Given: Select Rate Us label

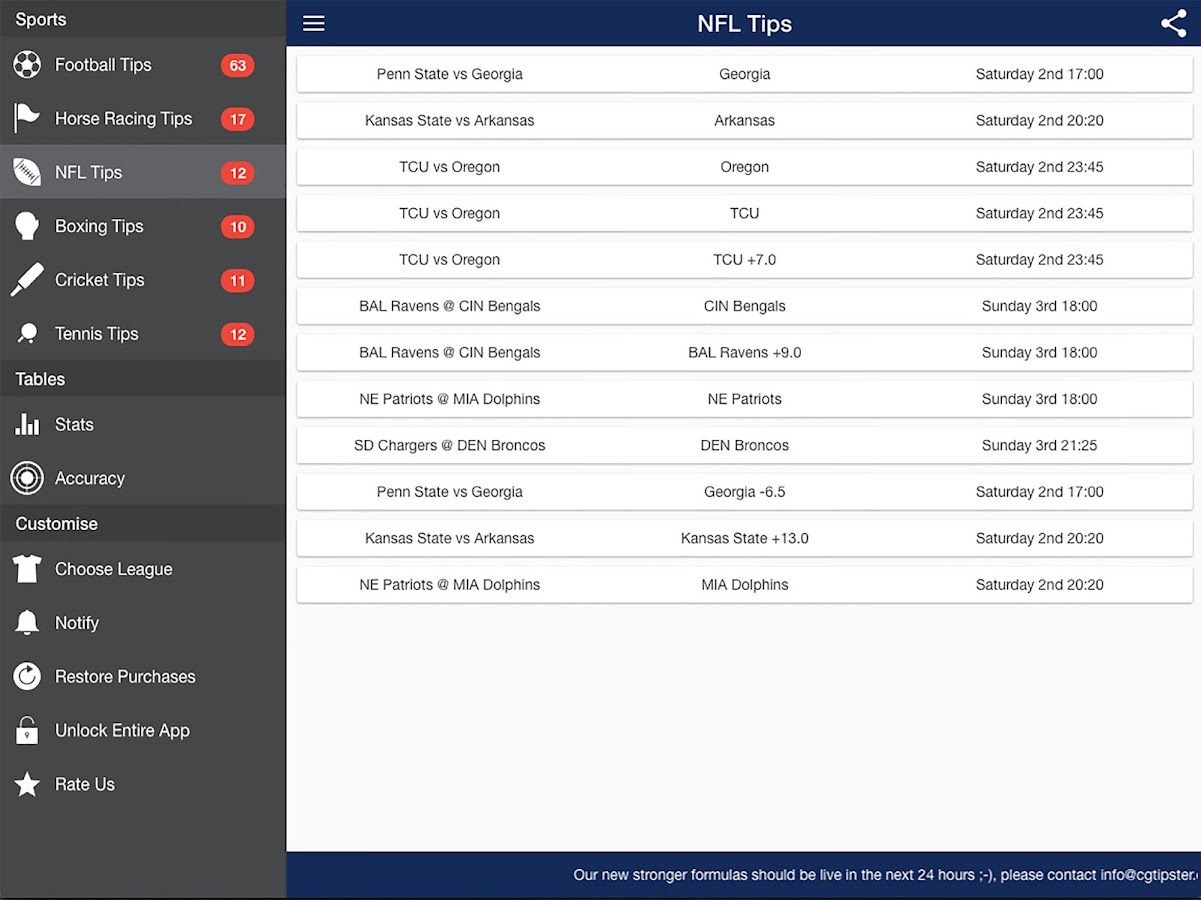Looking at the screenshot, I should pos(85,784).
